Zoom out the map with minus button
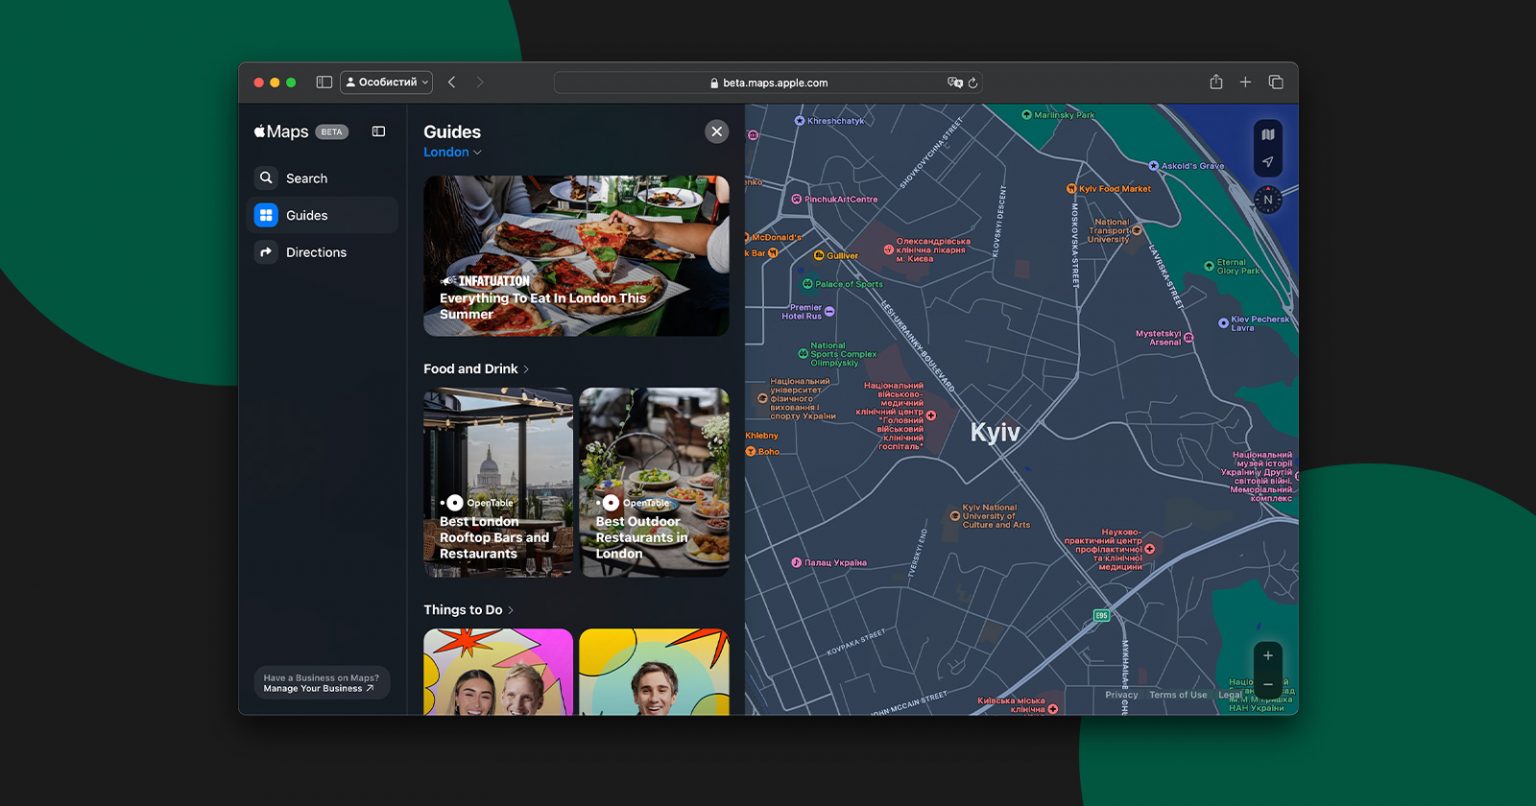 [x=1268, y=685]
